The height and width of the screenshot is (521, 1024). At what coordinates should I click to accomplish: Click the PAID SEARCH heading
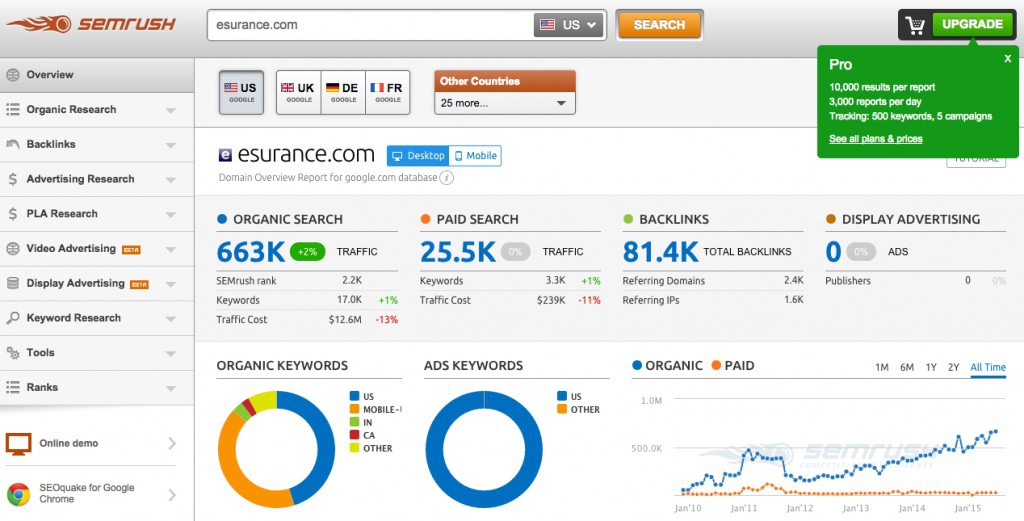click(477, 219)
